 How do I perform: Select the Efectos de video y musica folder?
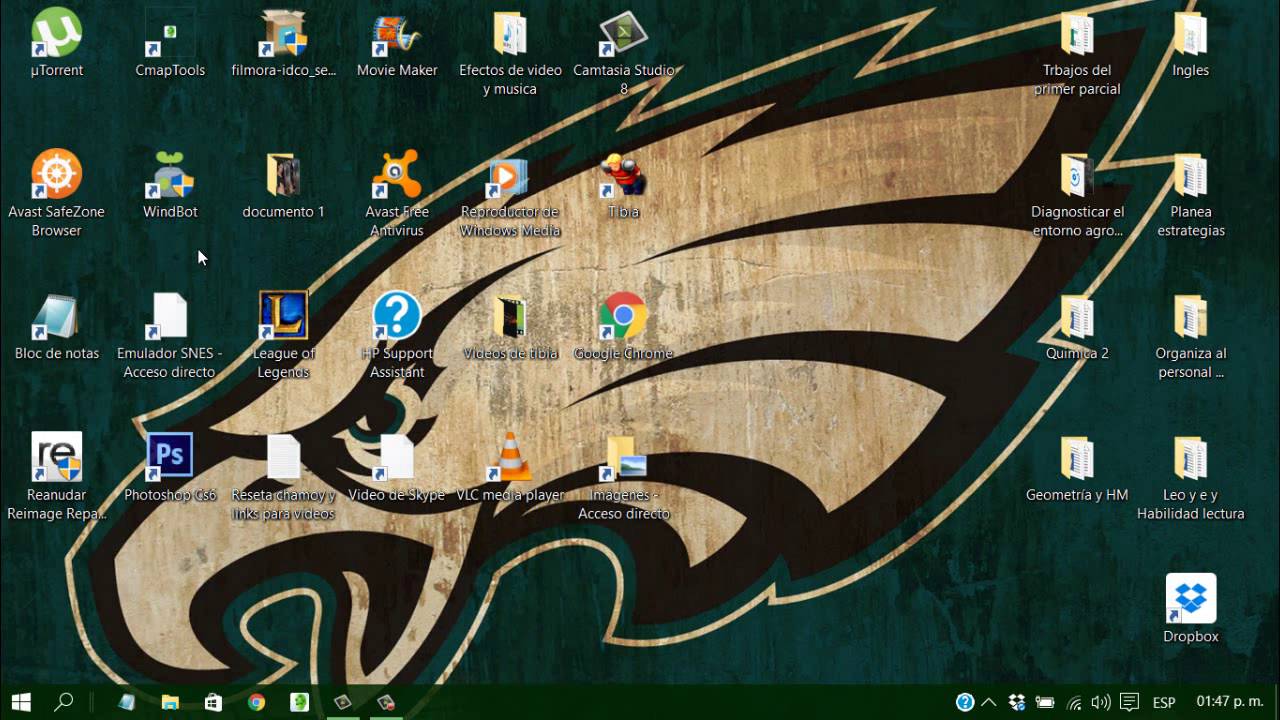510,54
